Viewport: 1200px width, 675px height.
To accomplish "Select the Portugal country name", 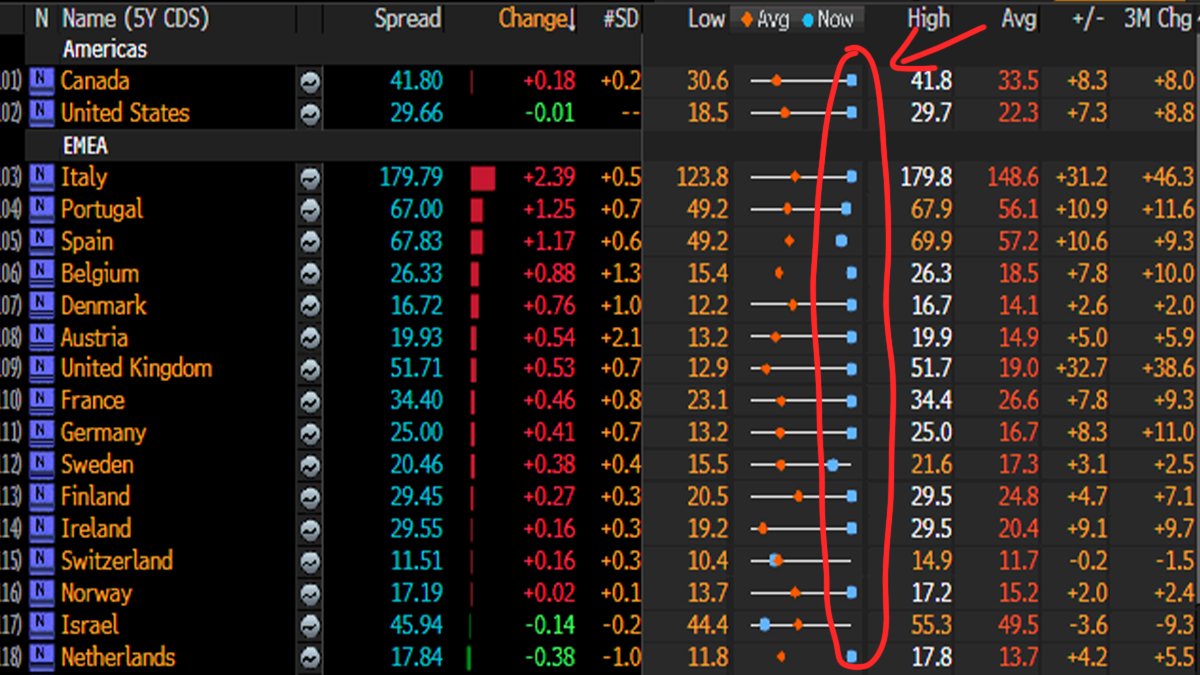I will pos(101,210).
